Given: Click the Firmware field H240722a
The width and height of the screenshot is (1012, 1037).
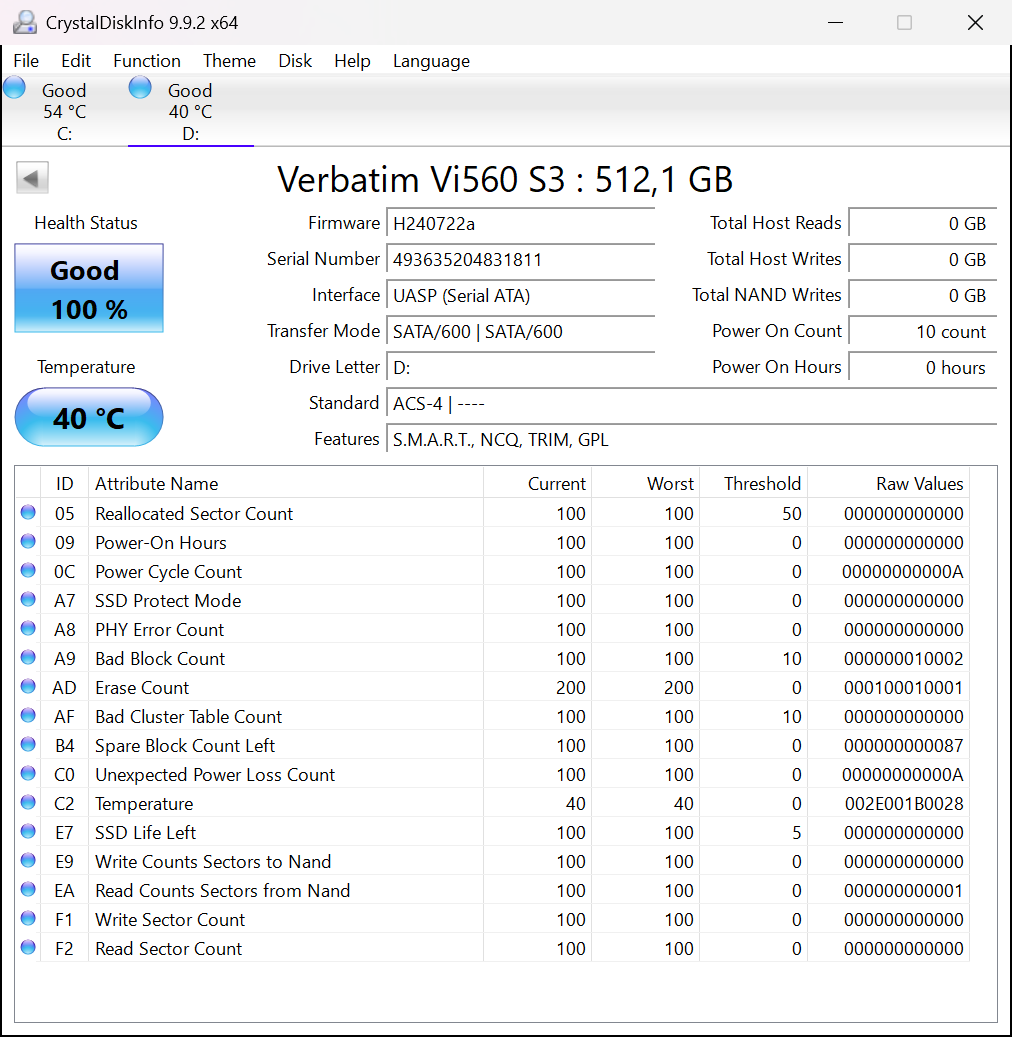Looking at the screenshot, I should (521, 224).
